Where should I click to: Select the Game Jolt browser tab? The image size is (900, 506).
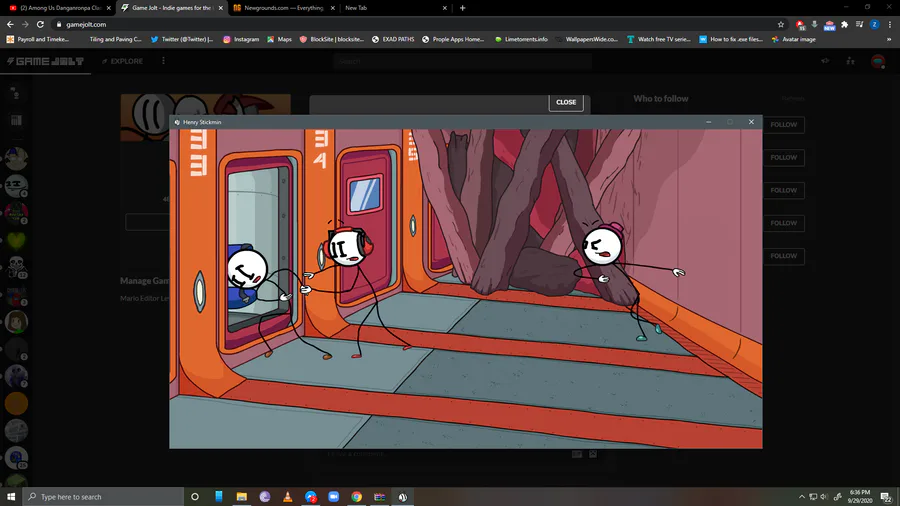tap(172, 8)
